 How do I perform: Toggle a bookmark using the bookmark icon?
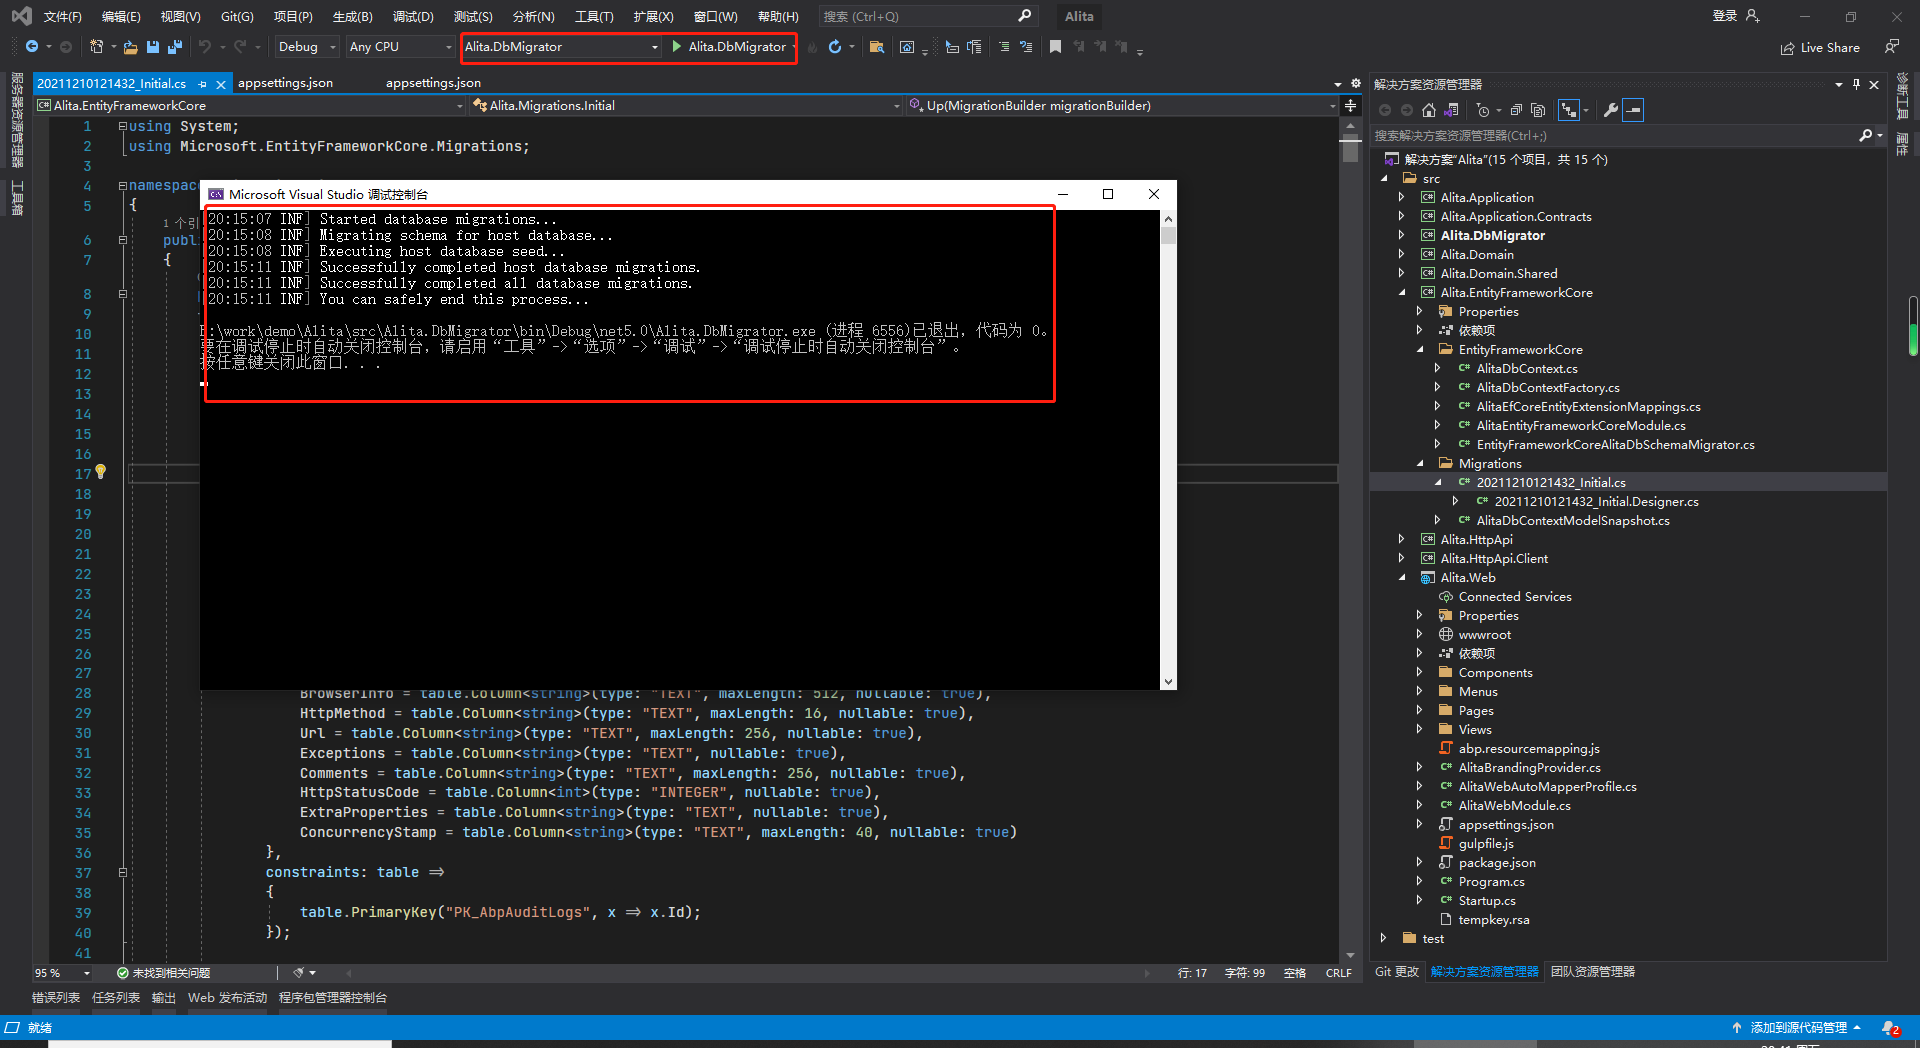pos(1055,47)
